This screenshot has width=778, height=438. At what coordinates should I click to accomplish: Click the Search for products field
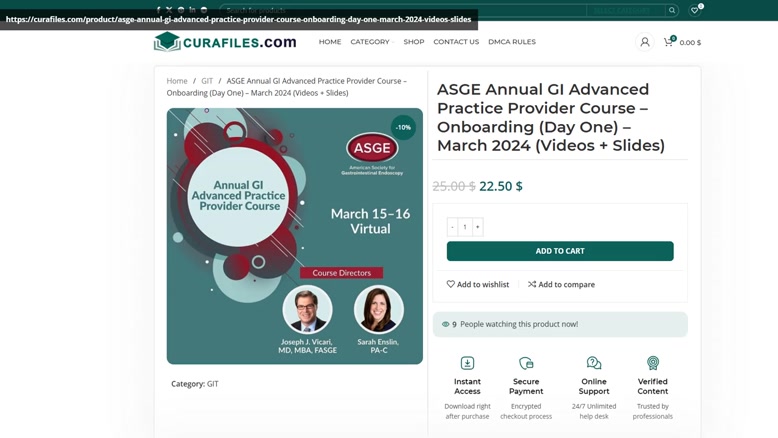click(402, 10)
